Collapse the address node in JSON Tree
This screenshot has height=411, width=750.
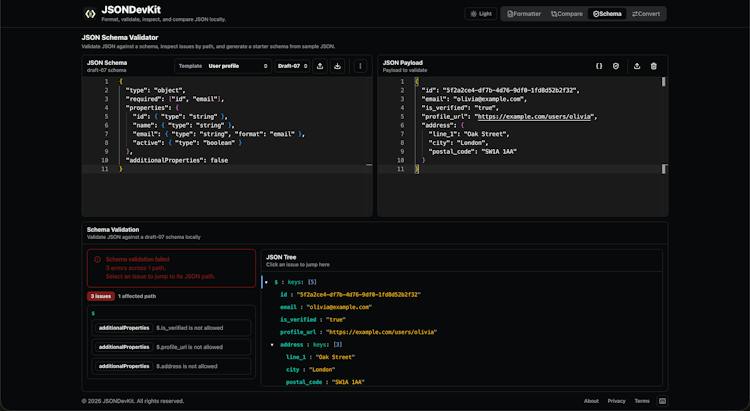coord(272,344)
